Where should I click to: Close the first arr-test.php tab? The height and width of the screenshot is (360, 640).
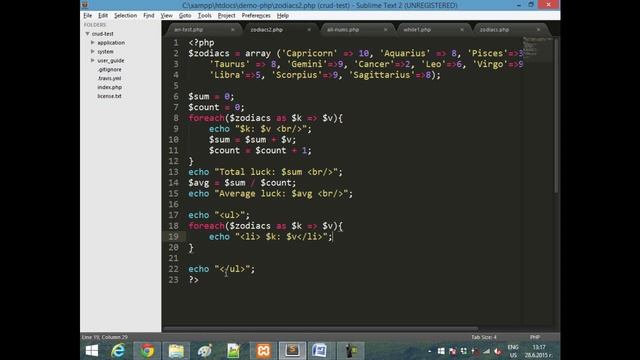pyautogui.click(x=233, y=30)
